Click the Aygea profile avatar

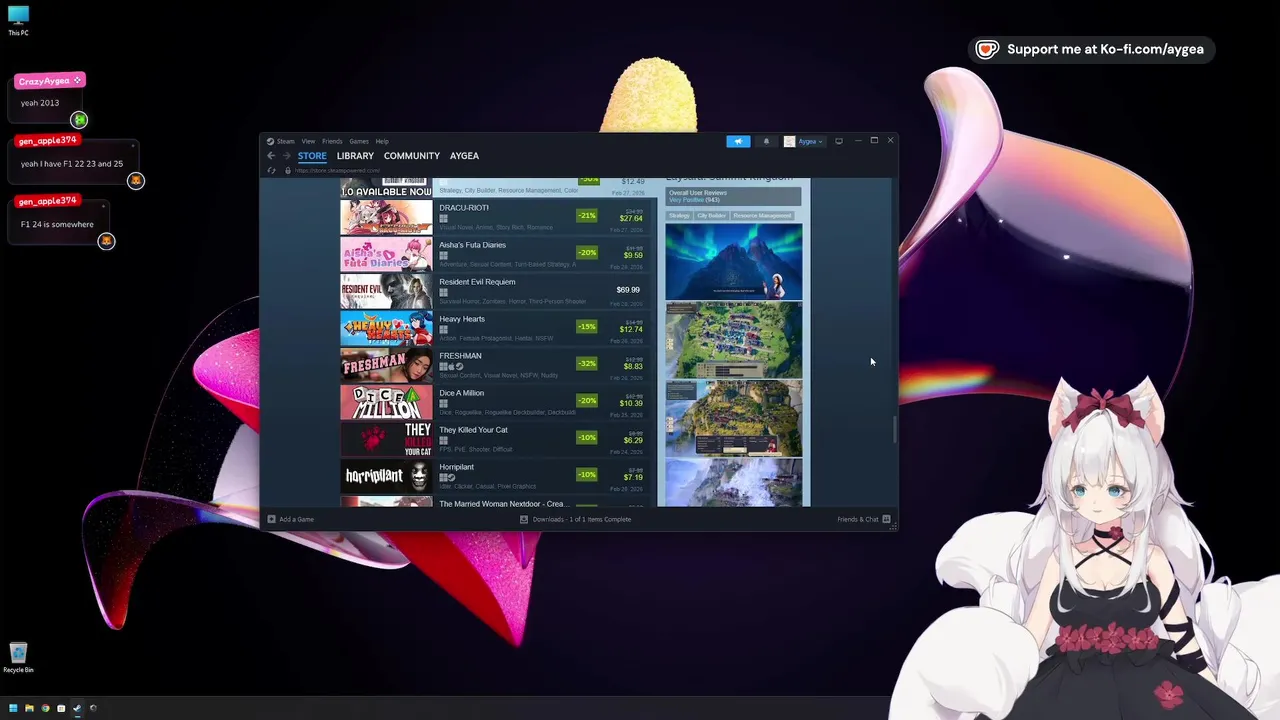(789, 141)
